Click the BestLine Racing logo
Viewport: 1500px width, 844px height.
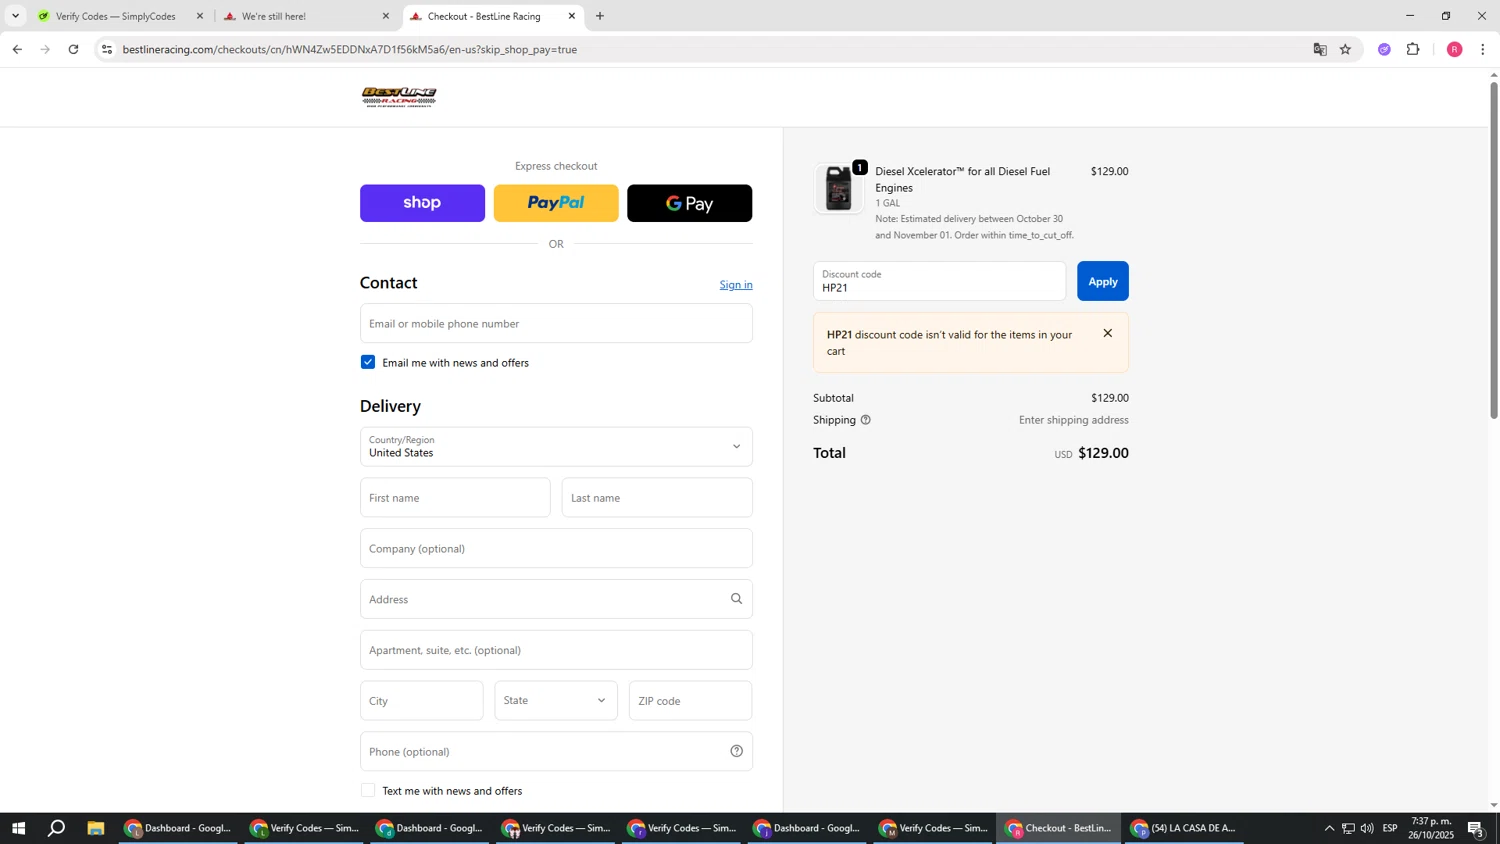click(399, 97)
